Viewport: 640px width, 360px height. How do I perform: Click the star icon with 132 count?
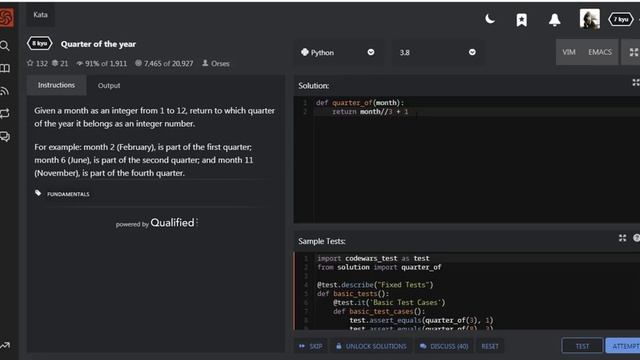coord(30,63)
